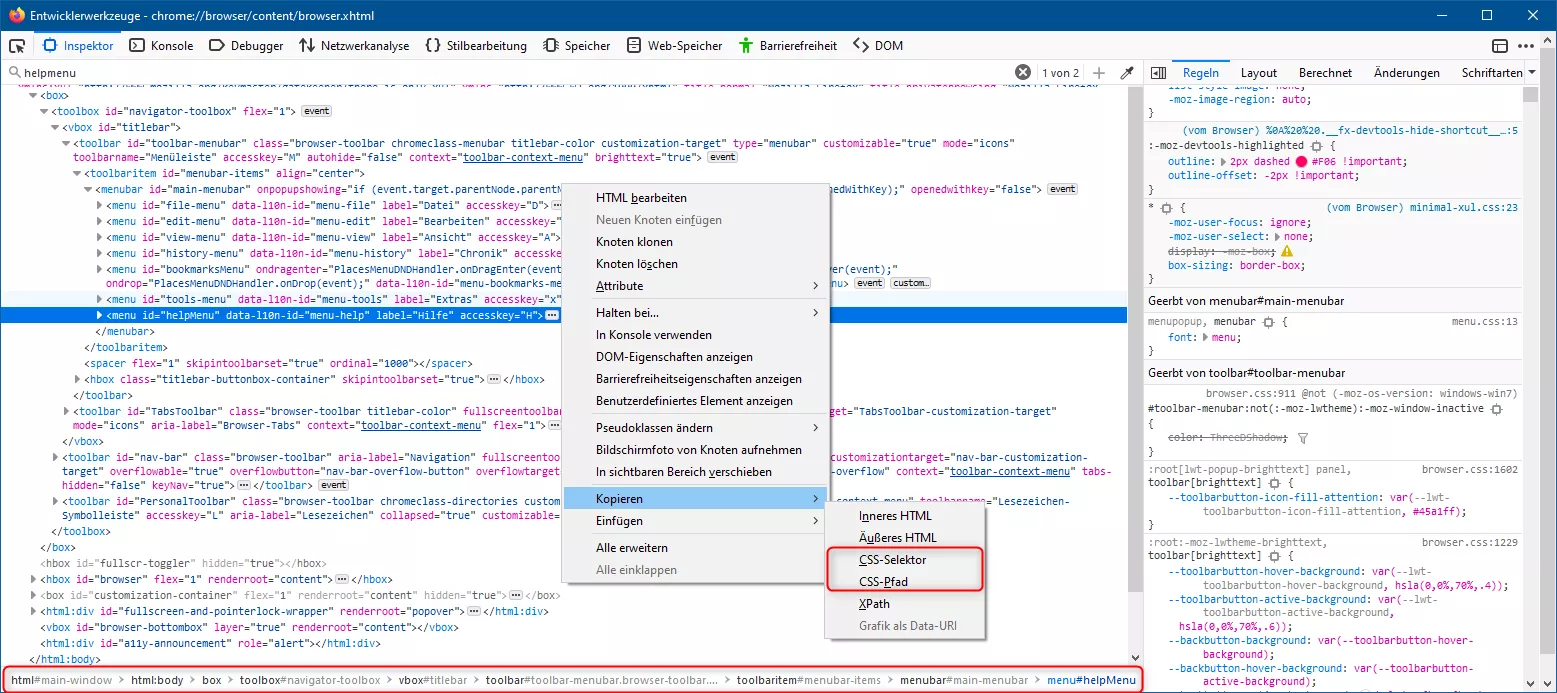Activate the element picker tool
Screen dimensions: 1557x693
[x=17, y=45]
